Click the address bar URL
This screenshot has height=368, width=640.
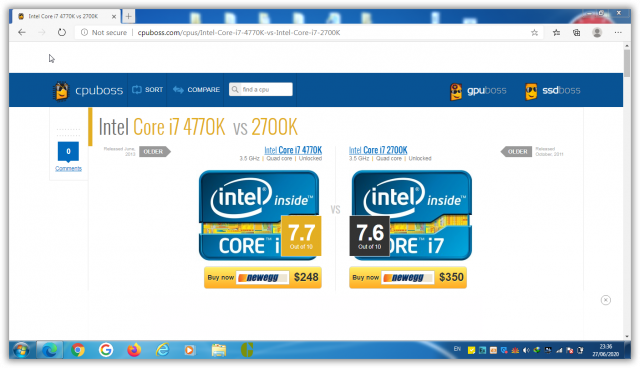coord(239,33)
